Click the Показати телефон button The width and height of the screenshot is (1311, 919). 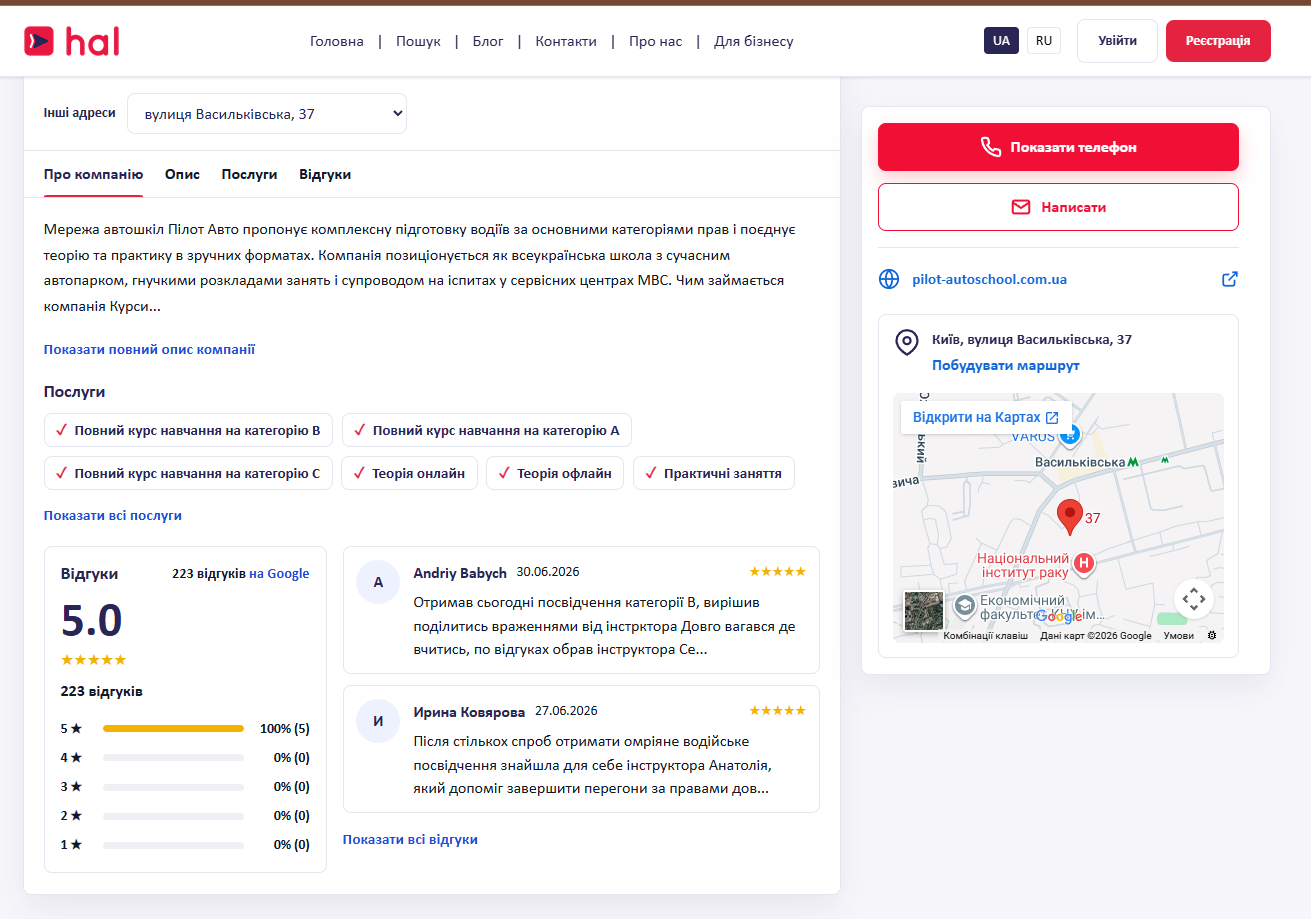[1058, 147]
